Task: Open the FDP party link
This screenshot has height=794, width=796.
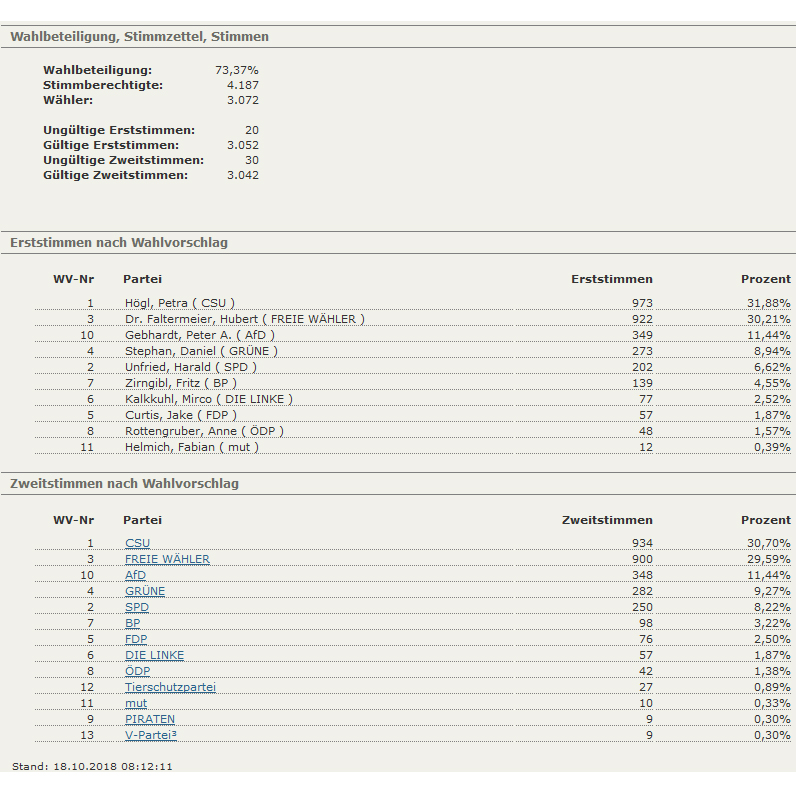Action: [x=136, y=639]
